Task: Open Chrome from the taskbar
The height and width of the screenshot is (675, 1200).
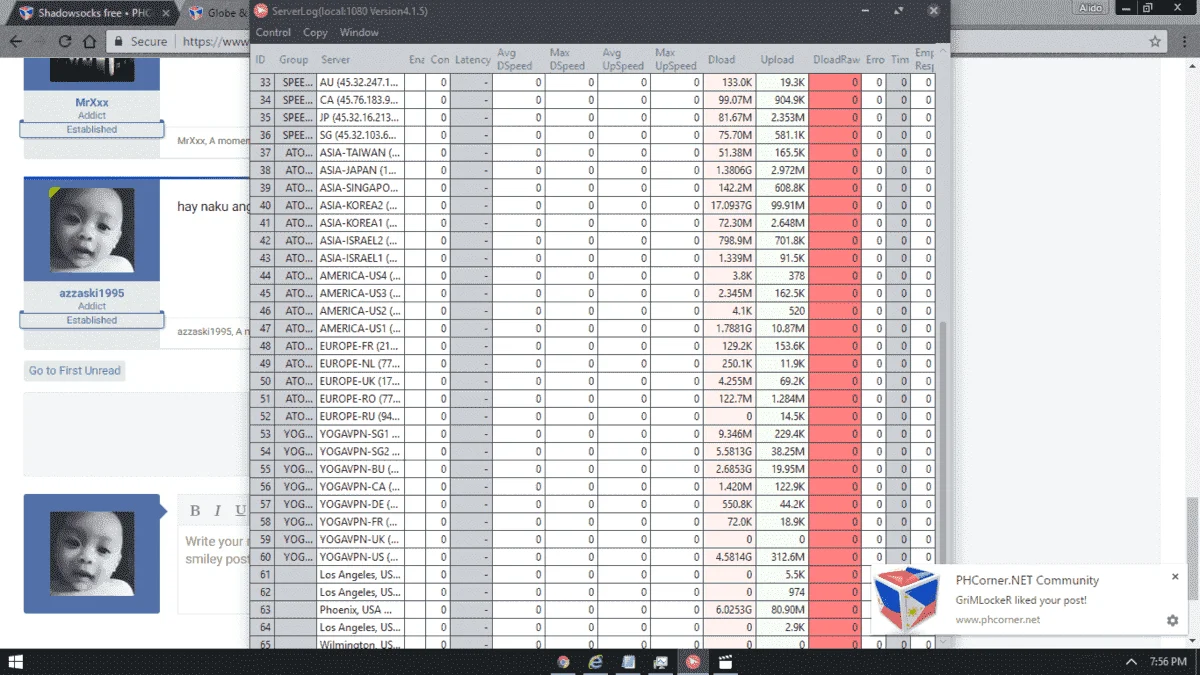Action: 563,662
